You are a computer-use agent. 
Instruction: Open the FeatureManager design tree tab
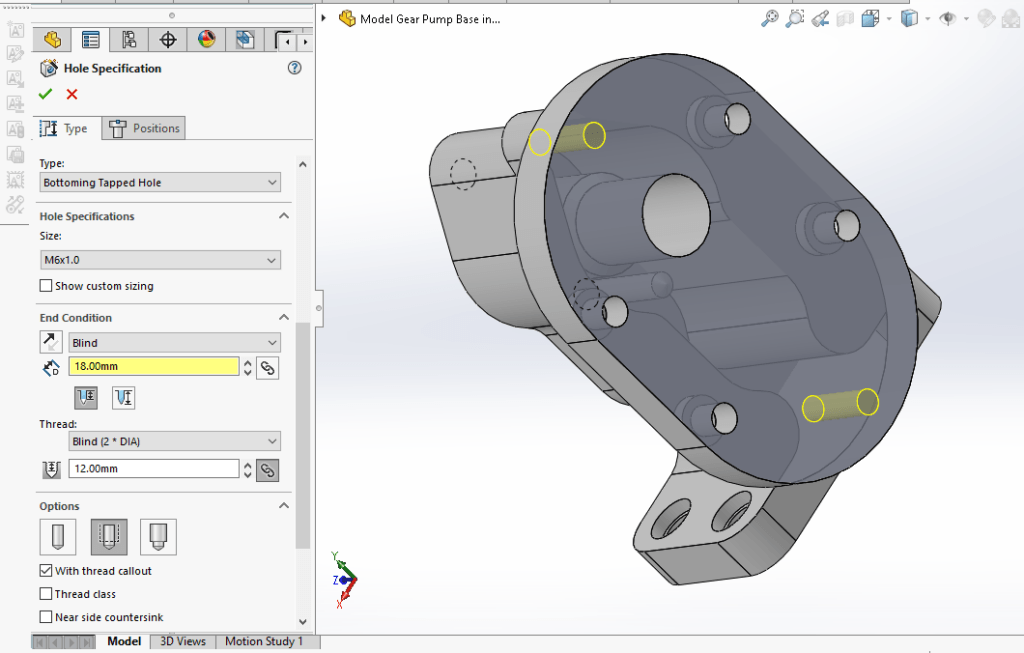click(52, 40)
